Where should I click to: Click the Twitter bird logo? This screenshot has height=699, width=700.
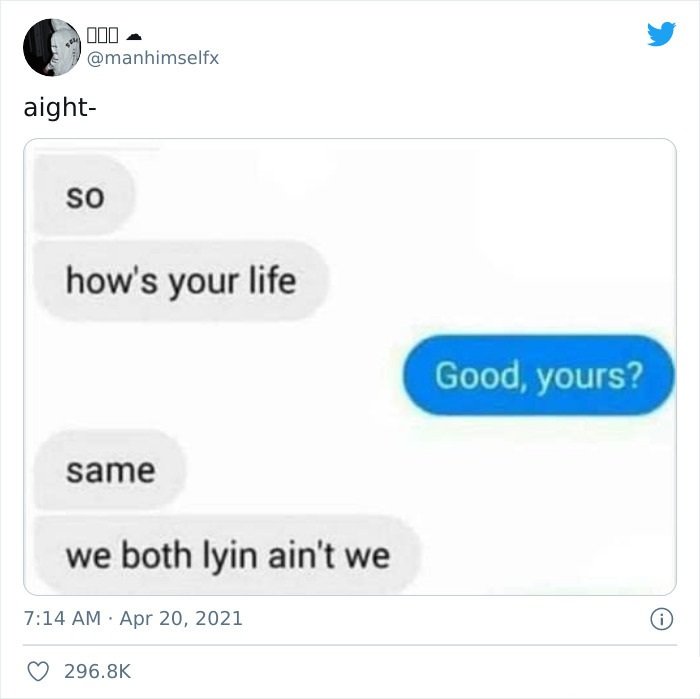coord(661,34)
